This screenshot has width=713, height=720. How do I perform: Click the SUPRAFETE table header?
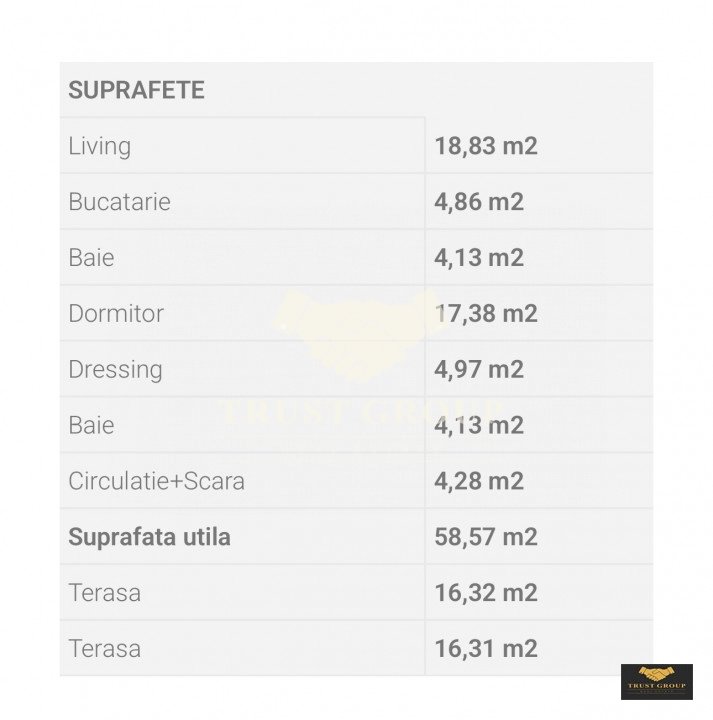tap(136, 90)
